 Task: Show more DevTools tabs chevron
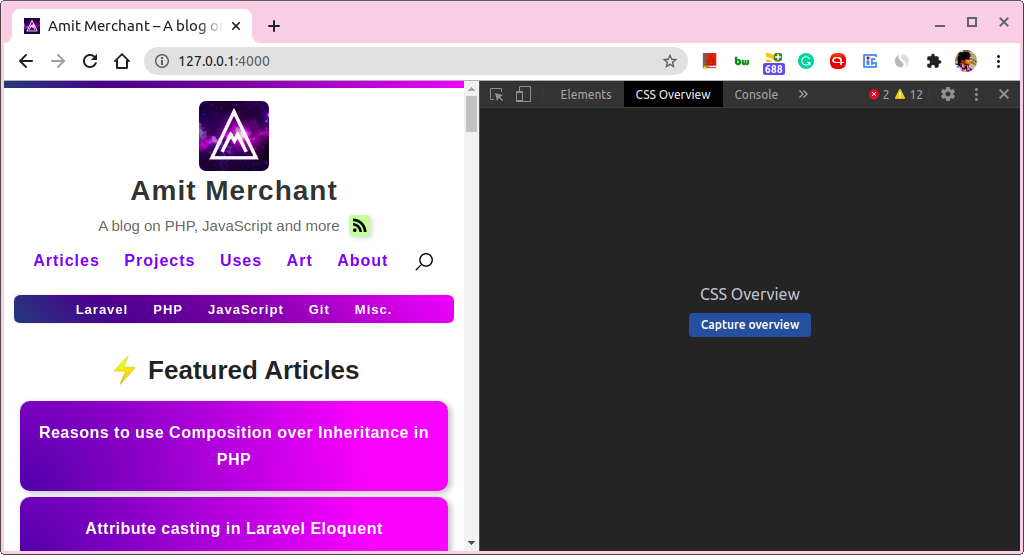coord(803,94)
